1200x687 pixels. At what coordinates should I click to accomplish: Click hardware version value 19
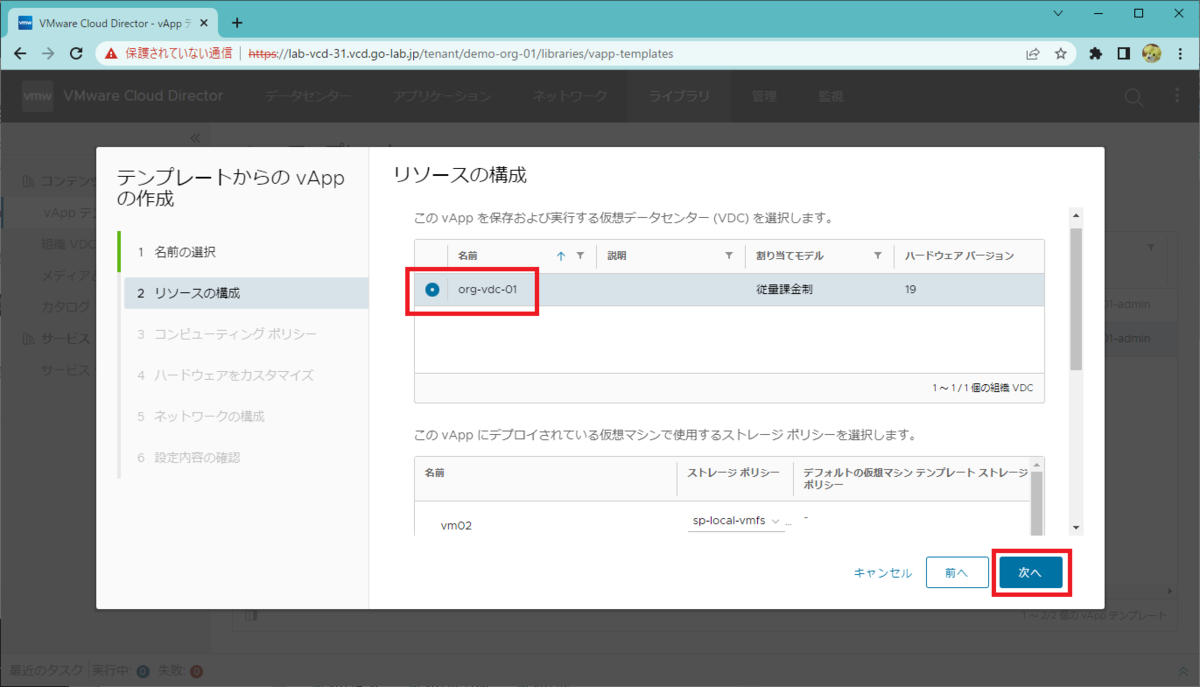pos(911,289)
